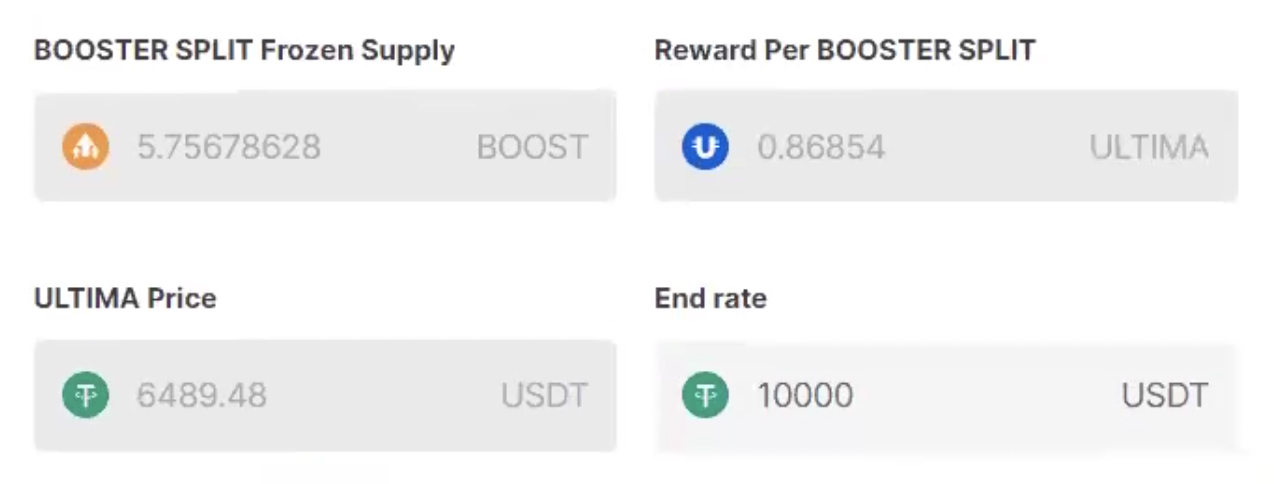Click the 6489.48 price value

point(202,395)
